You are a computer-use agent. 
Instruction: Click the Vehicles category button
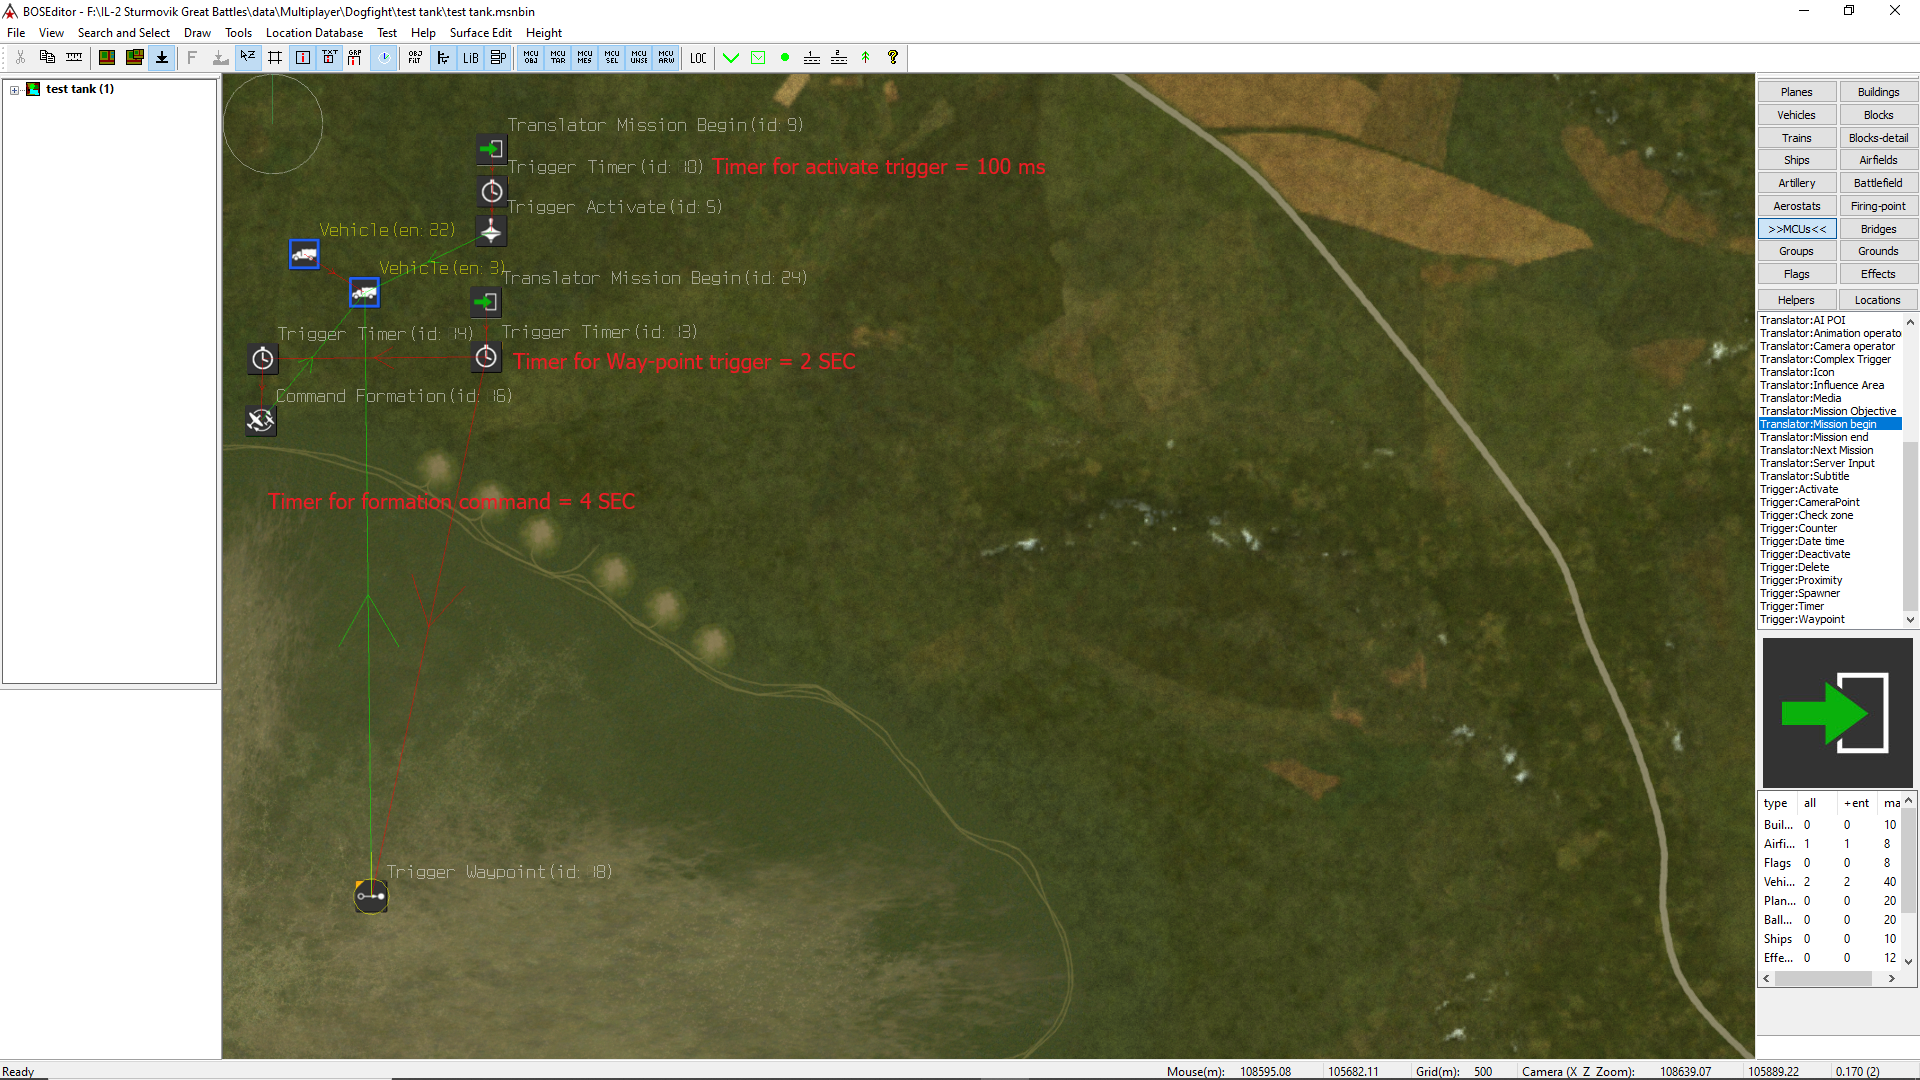click(x=1796, y=115)
